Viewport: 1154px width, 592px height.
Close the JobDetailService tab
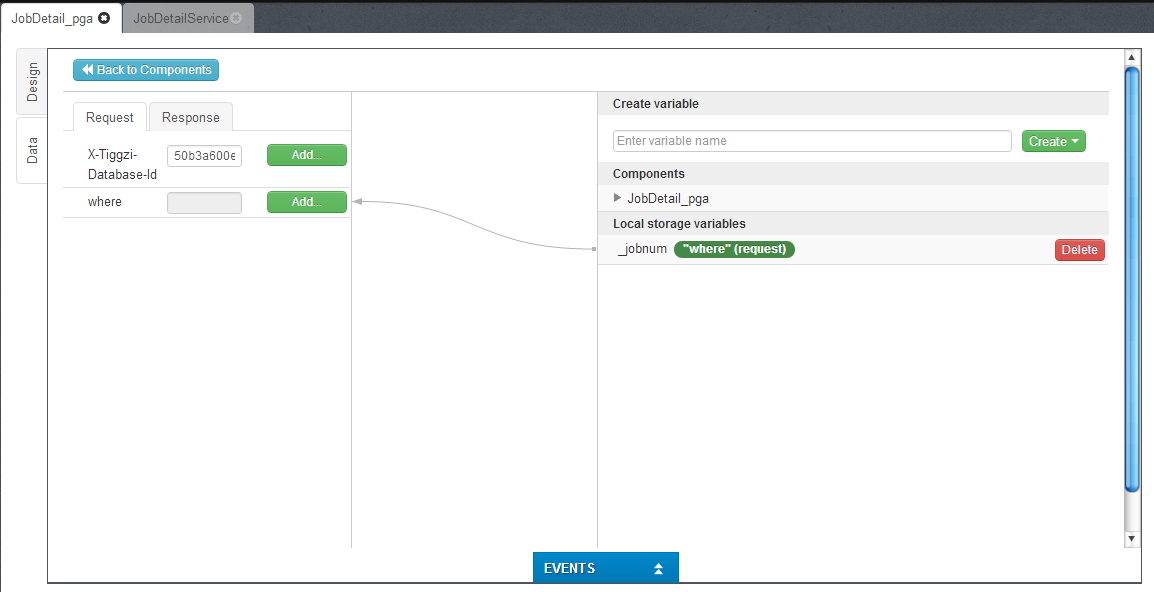[x=236, y=18]
